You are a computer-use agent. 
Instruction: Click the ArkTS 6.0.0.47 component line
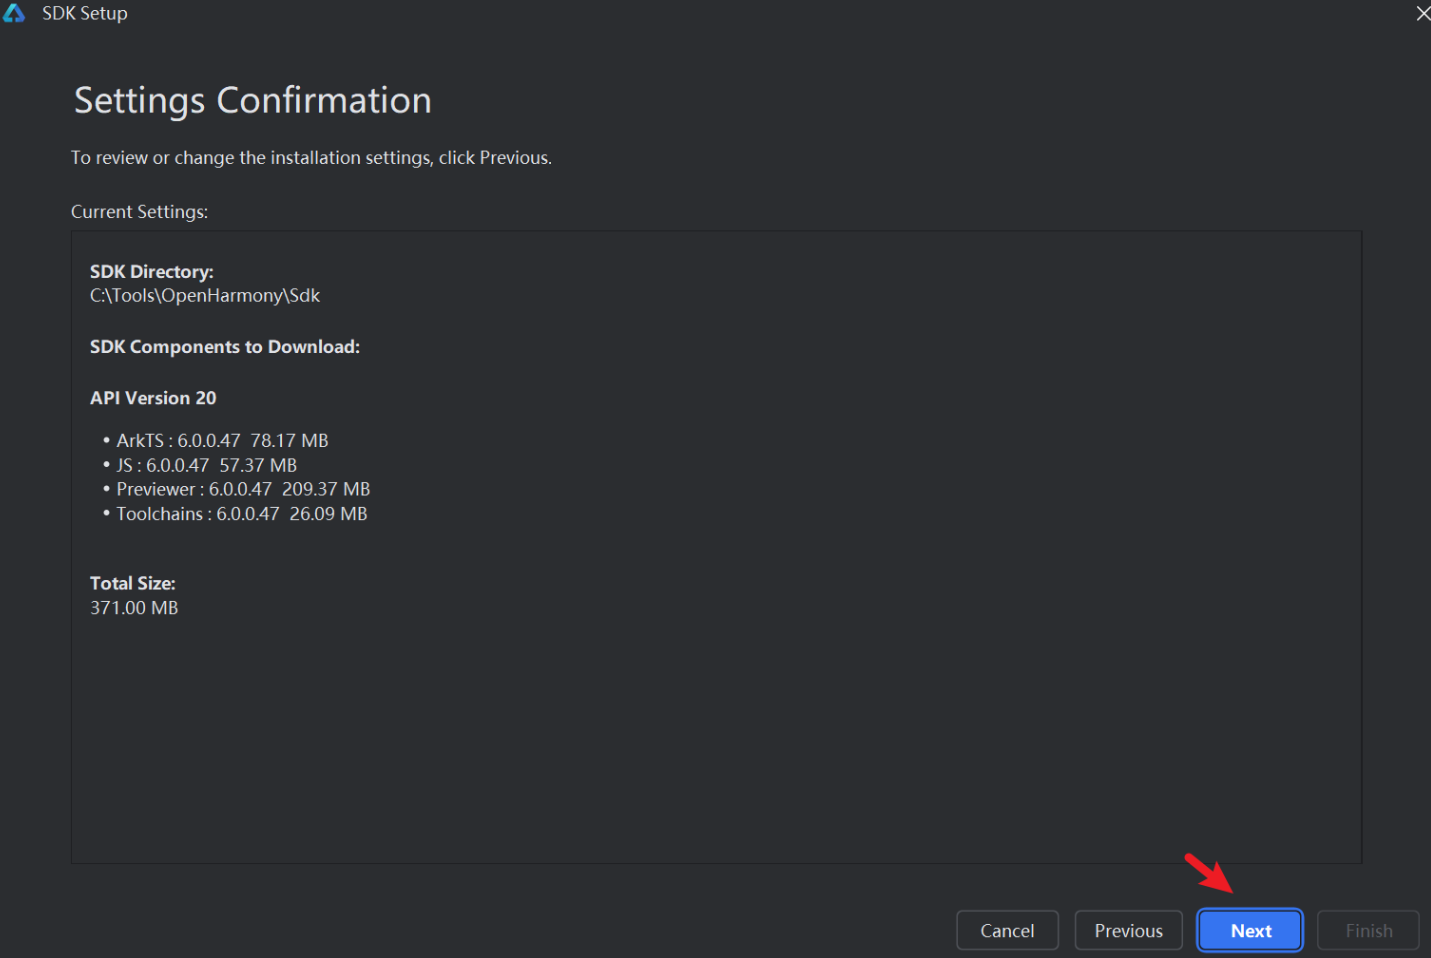click(222, 441)
